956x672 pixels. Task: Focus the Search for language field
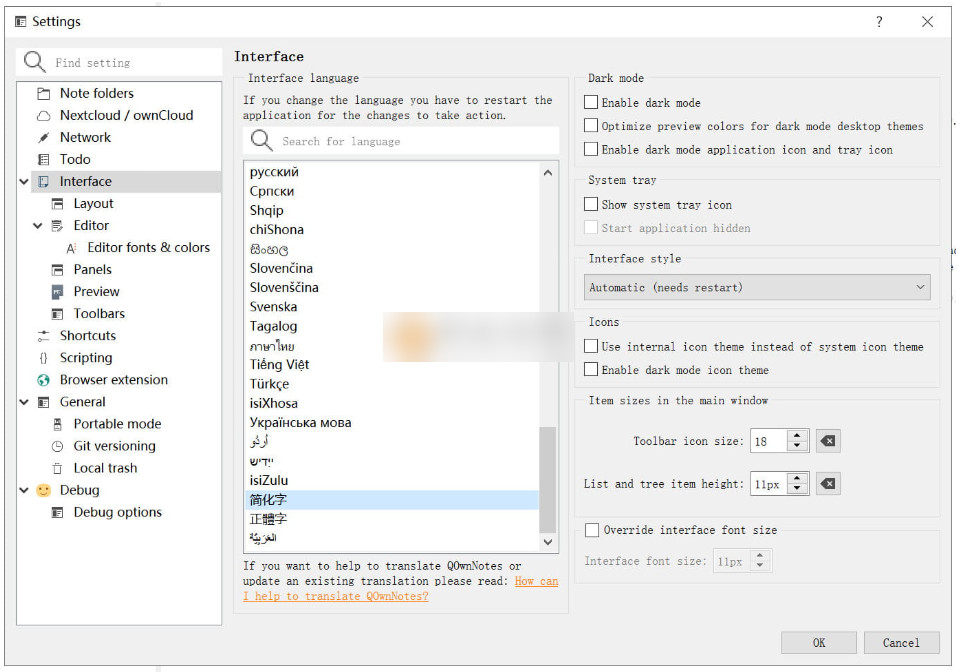pos(401,141)
